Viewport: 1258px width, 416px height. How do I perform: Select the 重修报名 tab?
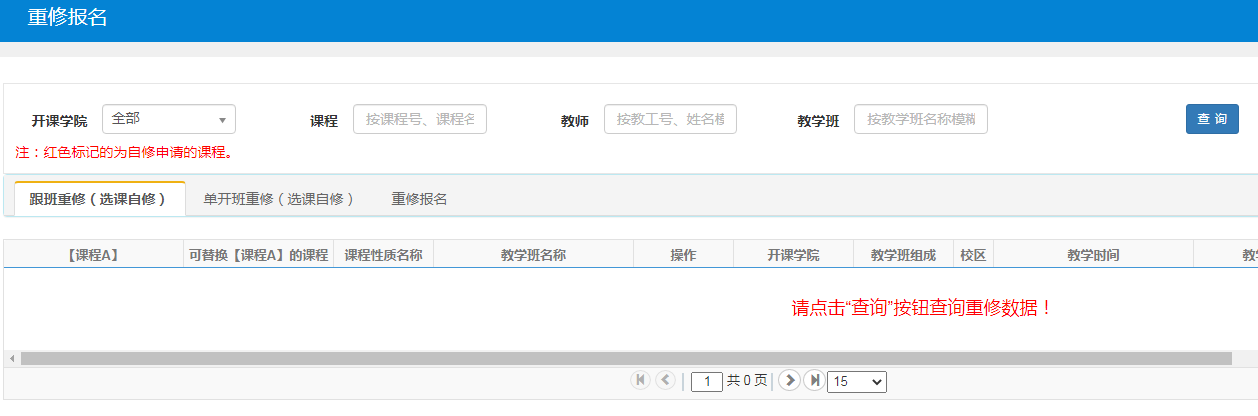[419, 199]
